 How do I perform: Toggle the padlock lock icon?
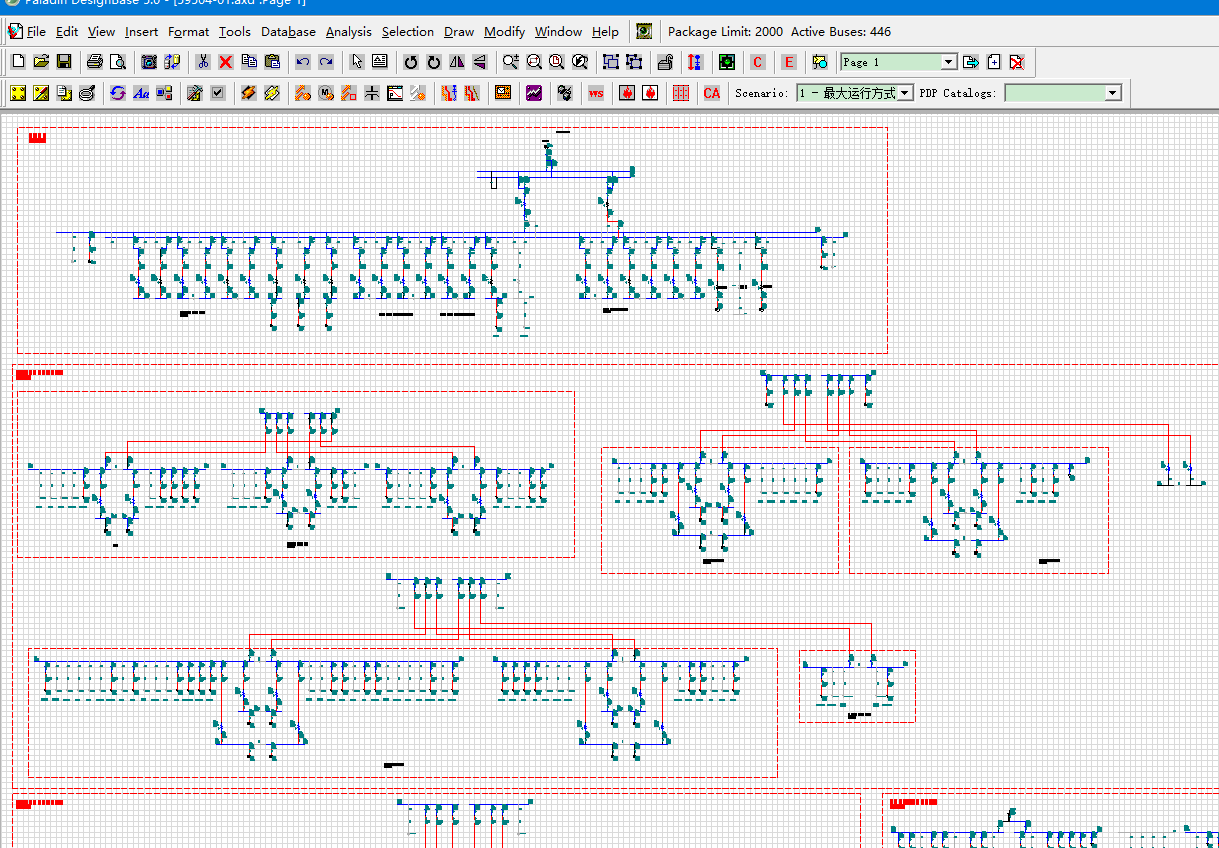click(x=665, y=62)
